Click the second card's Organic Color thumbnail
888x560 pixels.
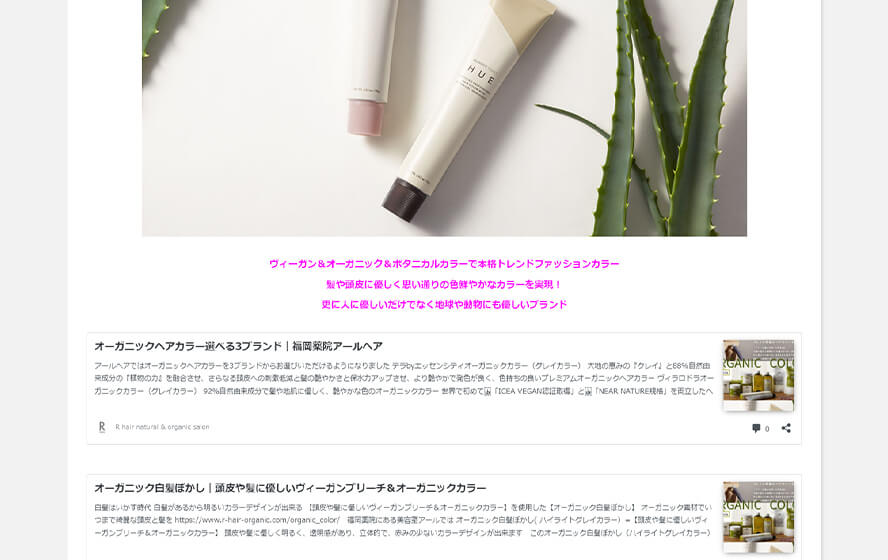click(x=758, y=517)
